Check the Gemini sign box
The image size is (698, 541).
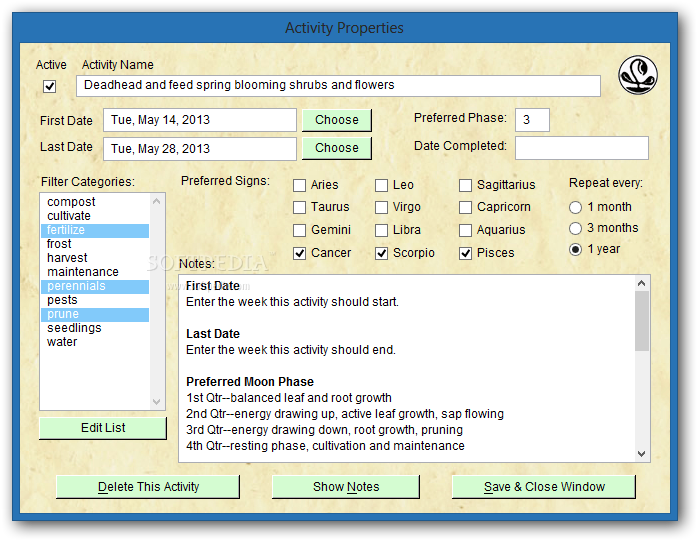pyautogui.click(x=300, y=230)
